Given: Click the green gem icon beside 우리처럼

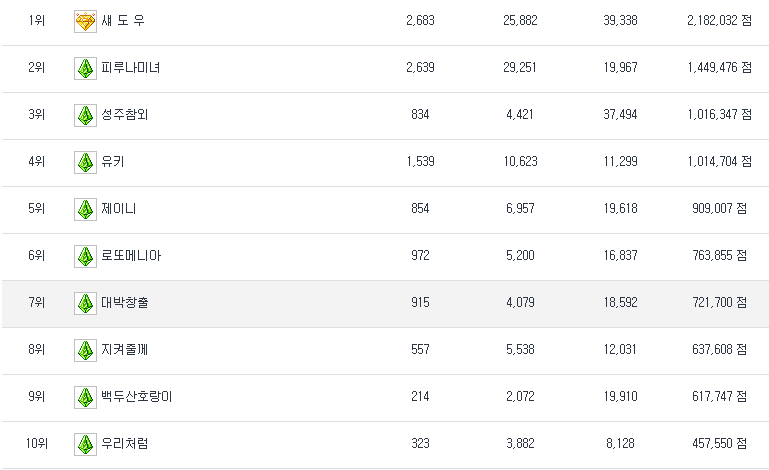Looking at the screenshot, I should pos(85,444).
